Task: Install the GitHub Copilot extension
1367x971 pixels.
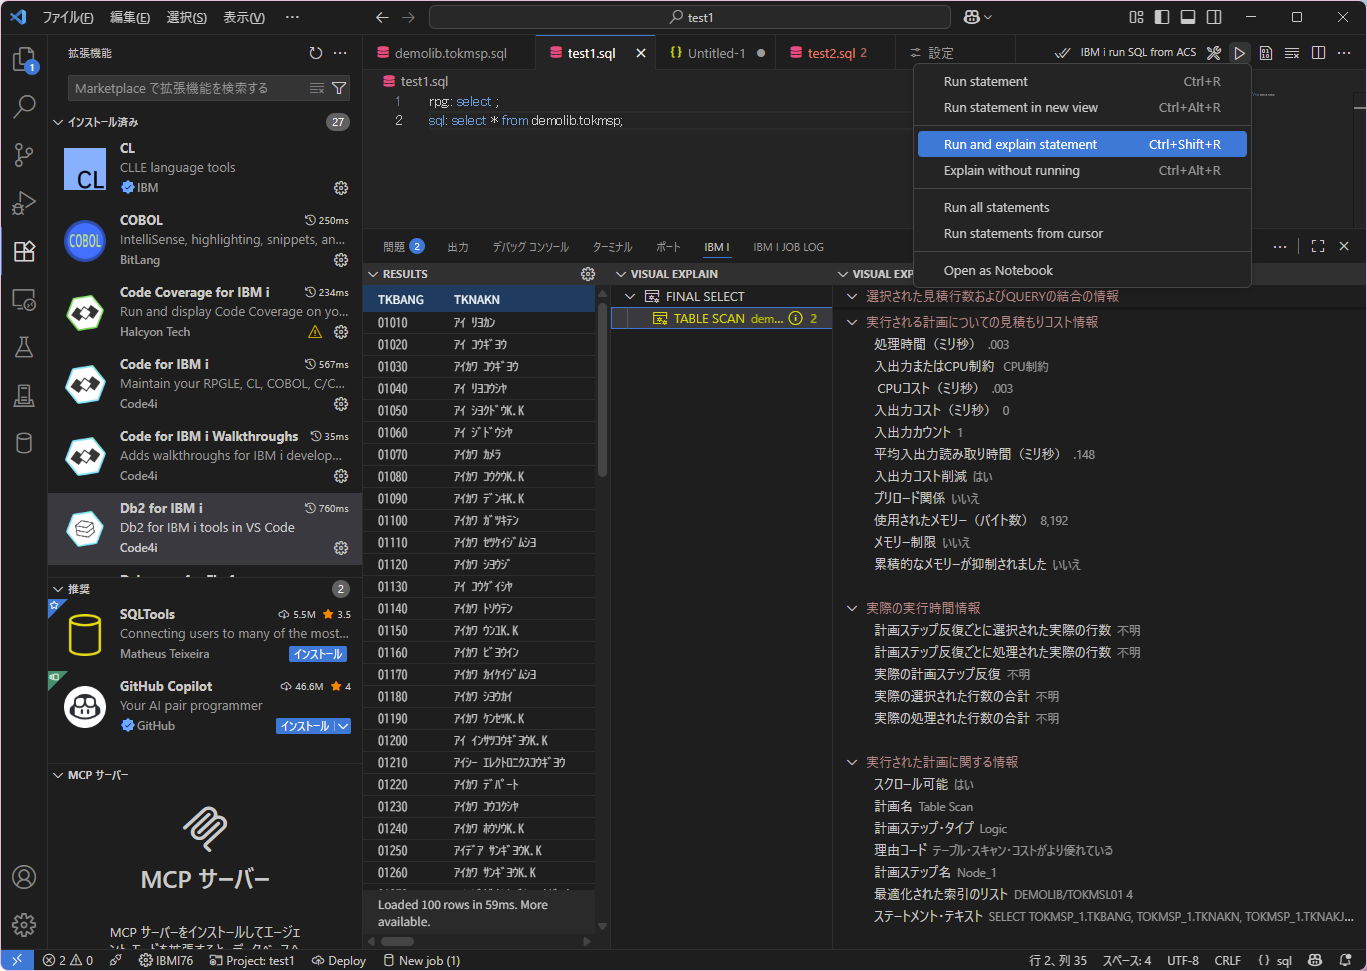Action: (x=305, y=726)
